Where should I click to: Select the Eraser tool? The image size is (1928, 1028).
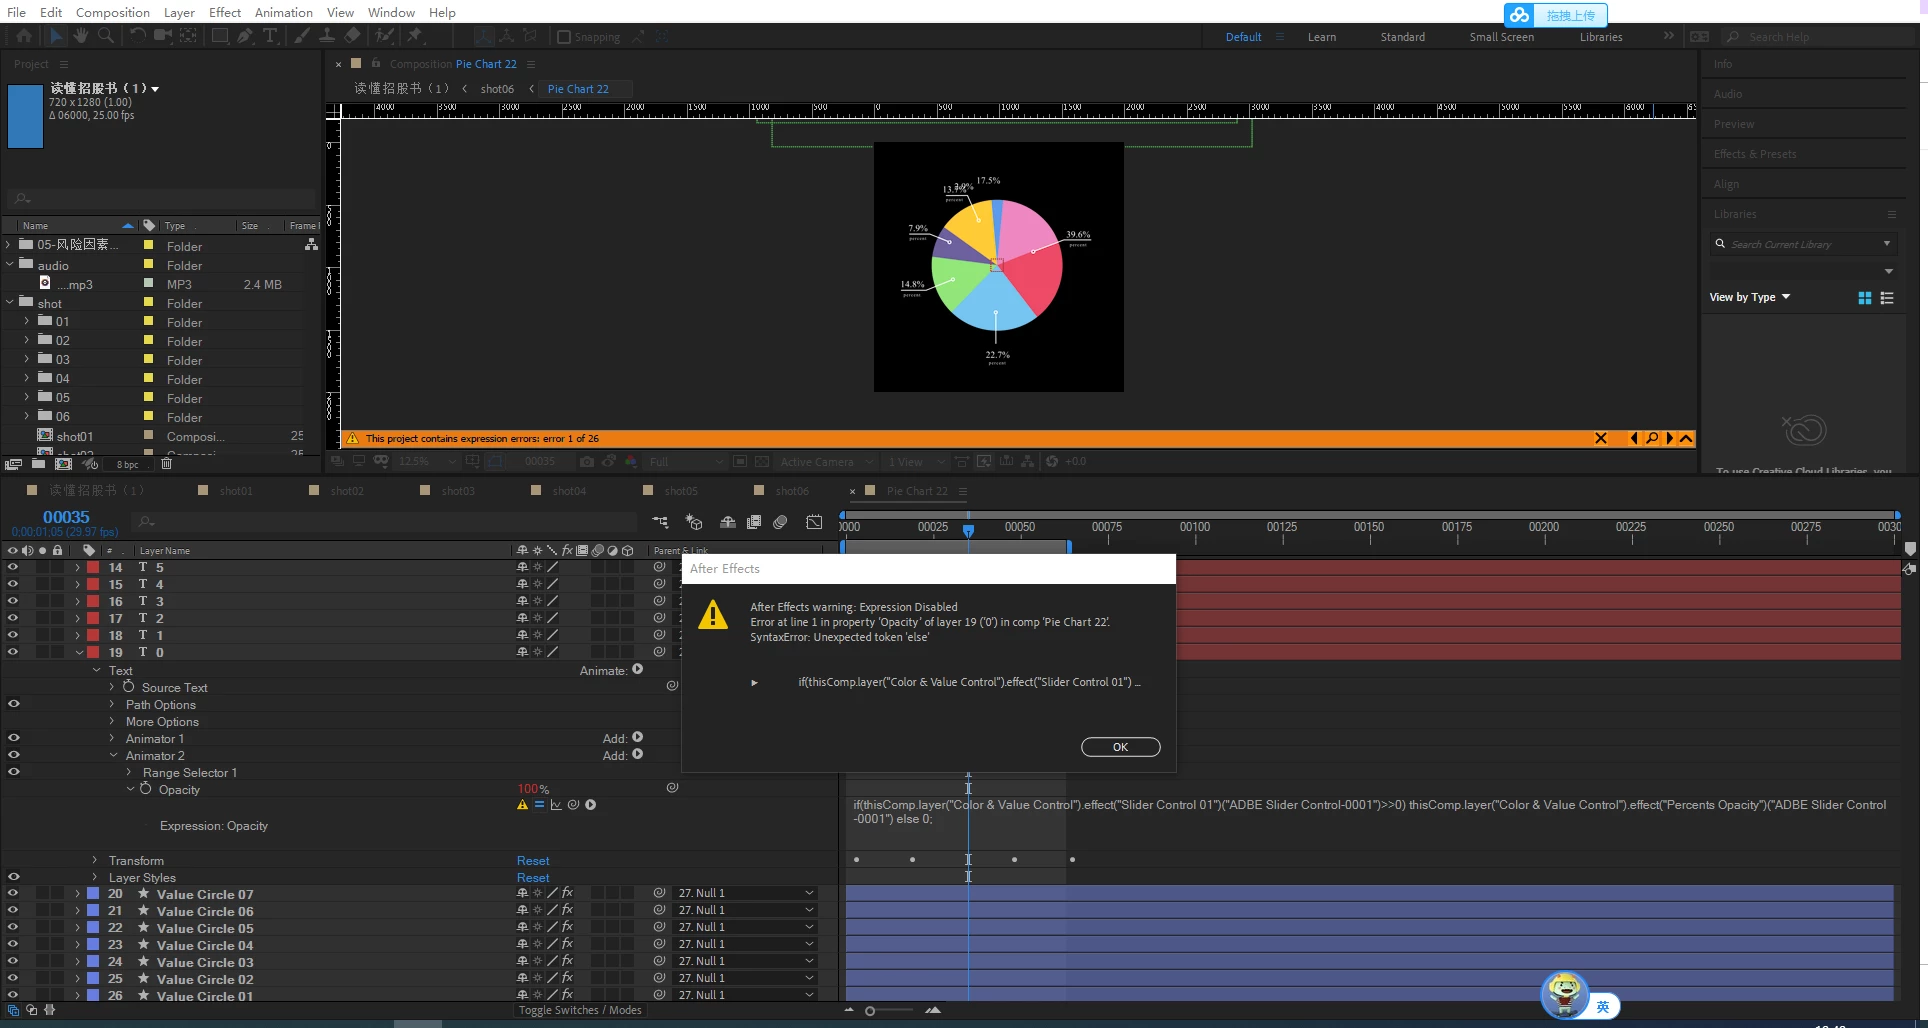[x=352, y=36]
